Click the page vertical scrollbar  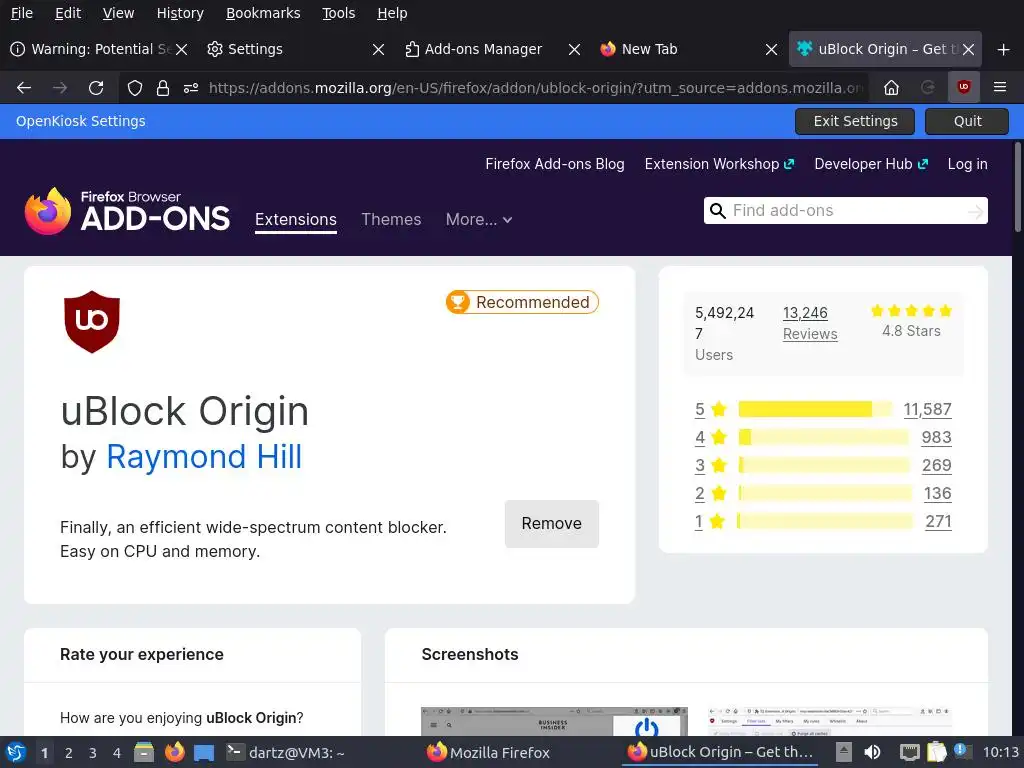[x=1017, y=187]
